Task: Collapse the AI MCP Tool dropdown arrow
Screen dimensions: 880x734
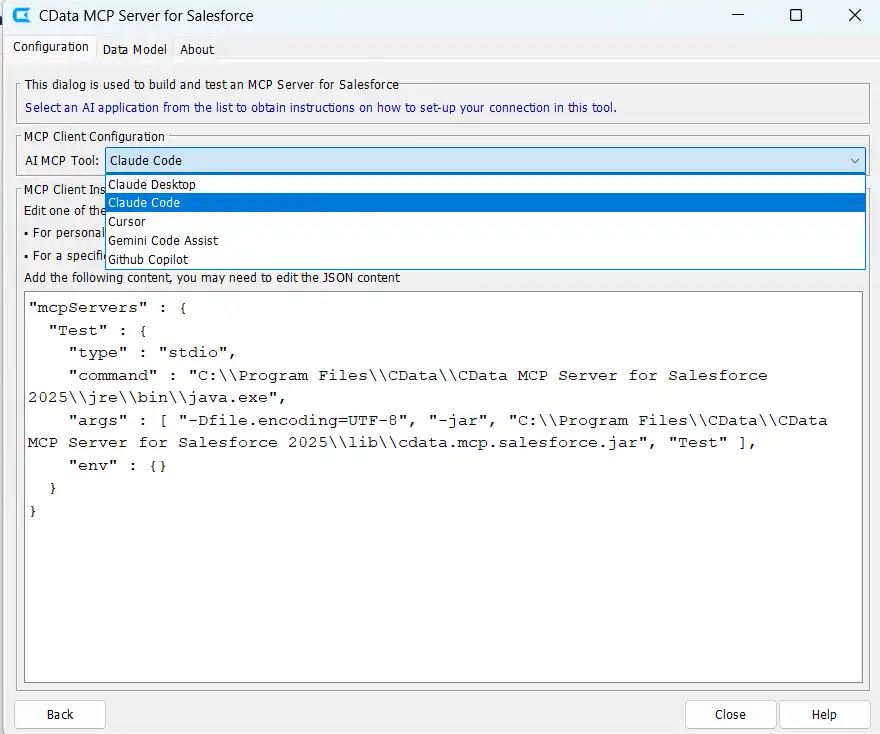Action: [854, 160]
